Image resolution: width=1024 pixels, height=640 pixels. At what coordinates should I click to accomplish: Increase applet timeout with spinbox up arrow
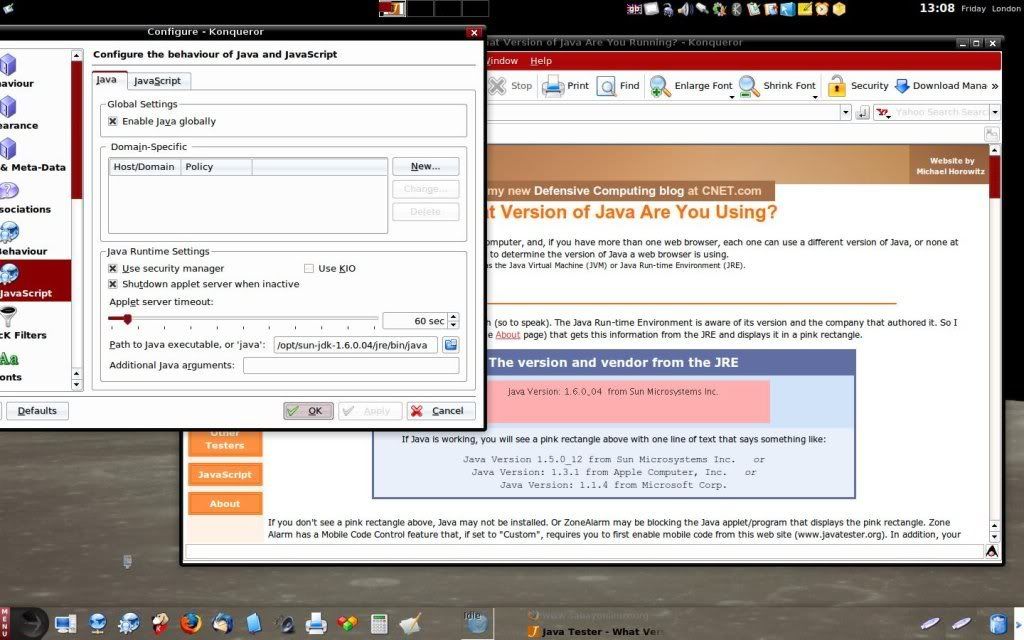454,317
